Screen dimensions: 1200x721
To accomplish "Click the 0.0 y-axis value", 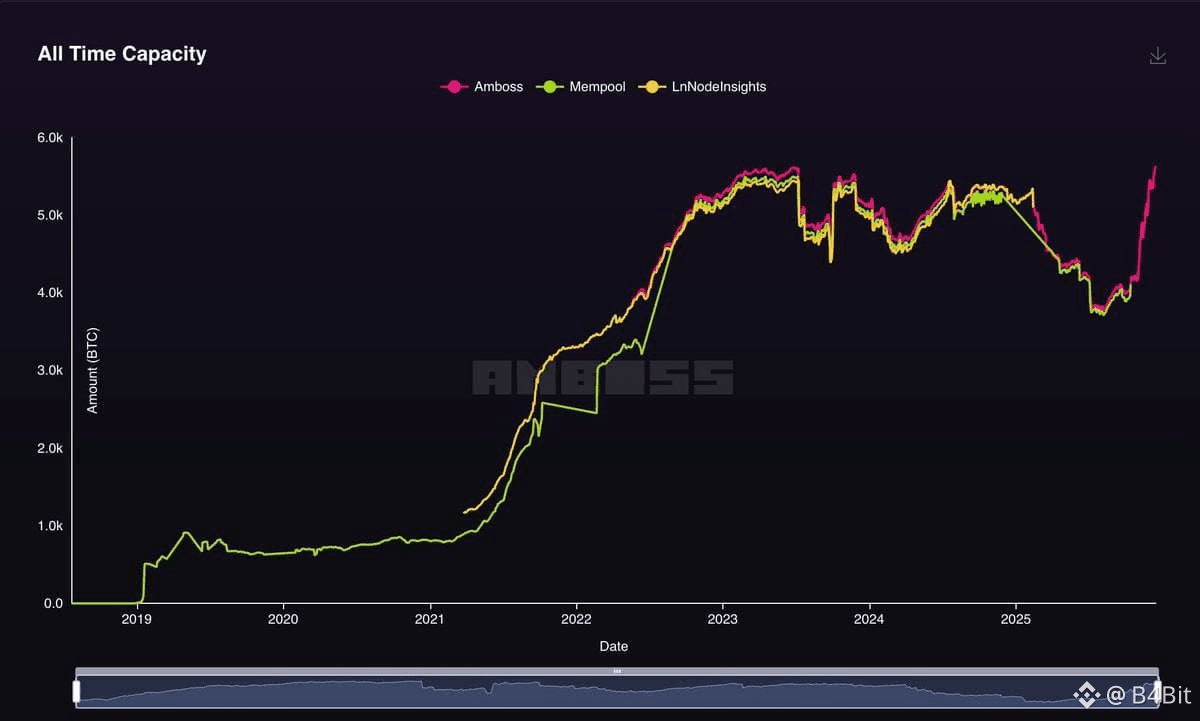I will tap(53, 603).
